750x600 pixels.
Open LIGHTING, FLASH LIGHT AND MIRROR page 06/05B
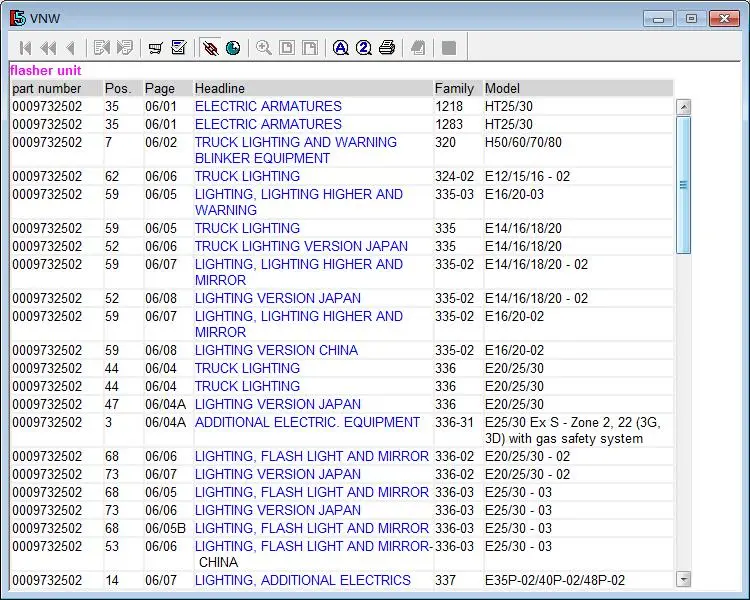pyautogui.click(x=312, y=528)
